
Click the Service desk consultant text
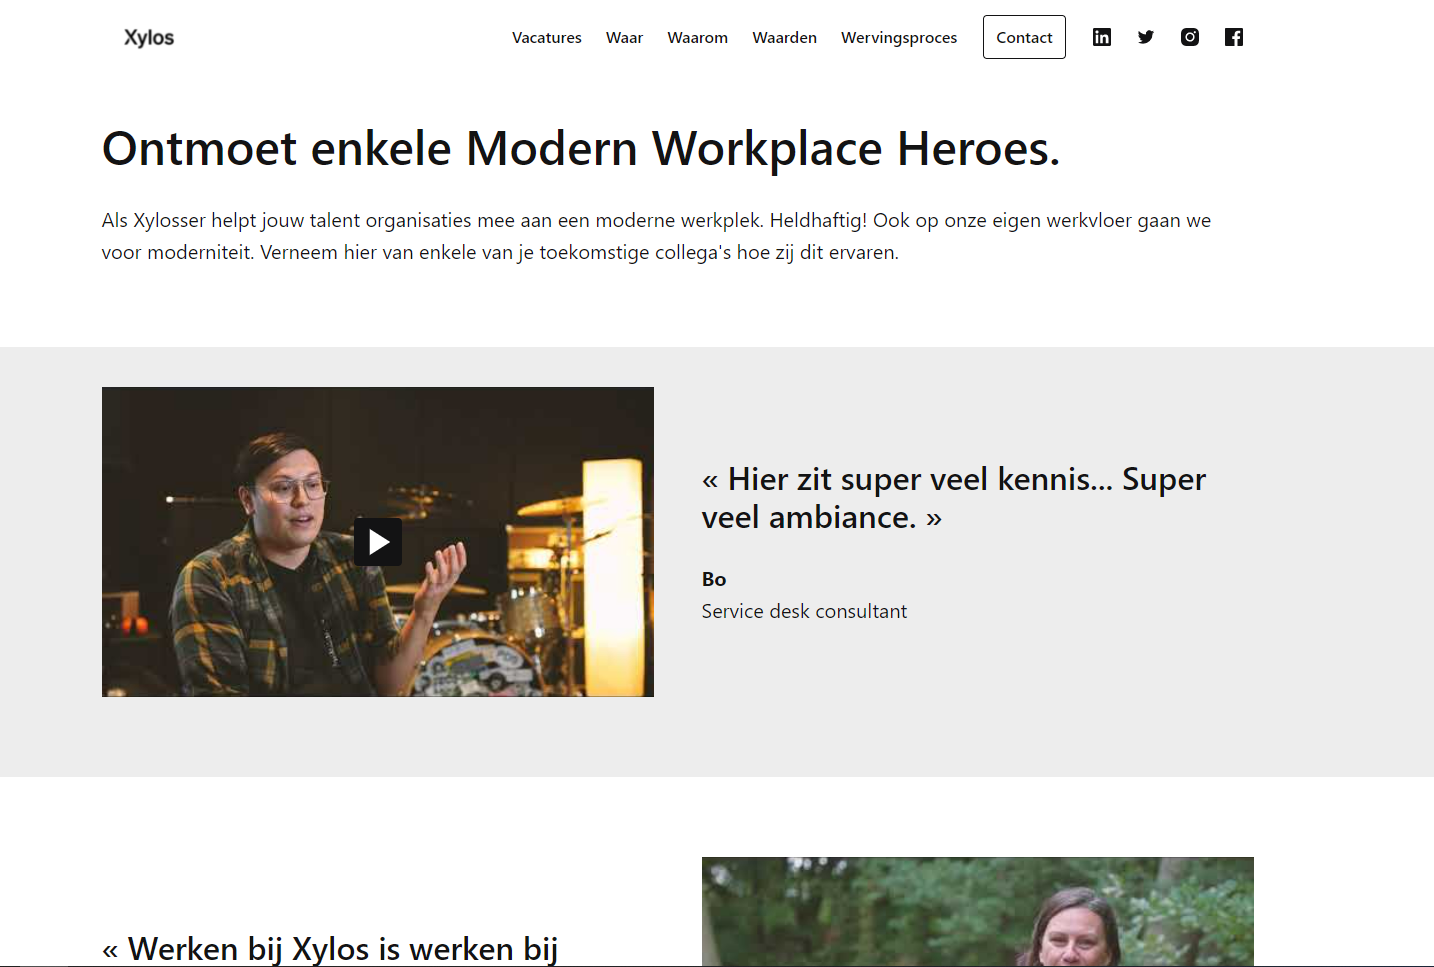(x=804, y=611)
